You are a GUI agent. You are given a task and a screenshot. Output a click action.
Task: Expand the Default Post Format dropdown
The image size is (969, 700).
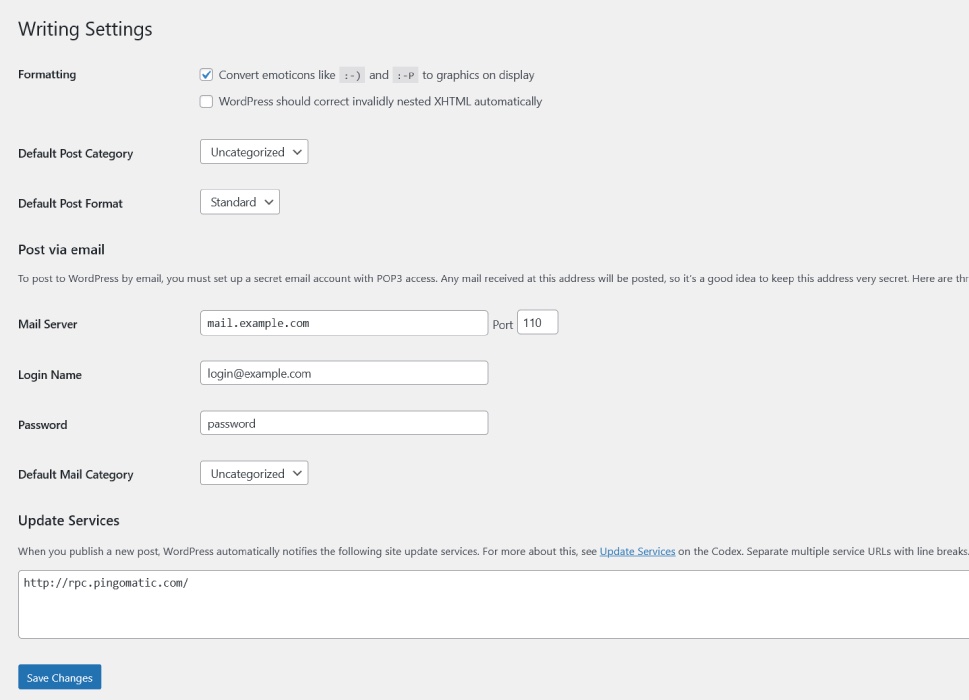240,202
